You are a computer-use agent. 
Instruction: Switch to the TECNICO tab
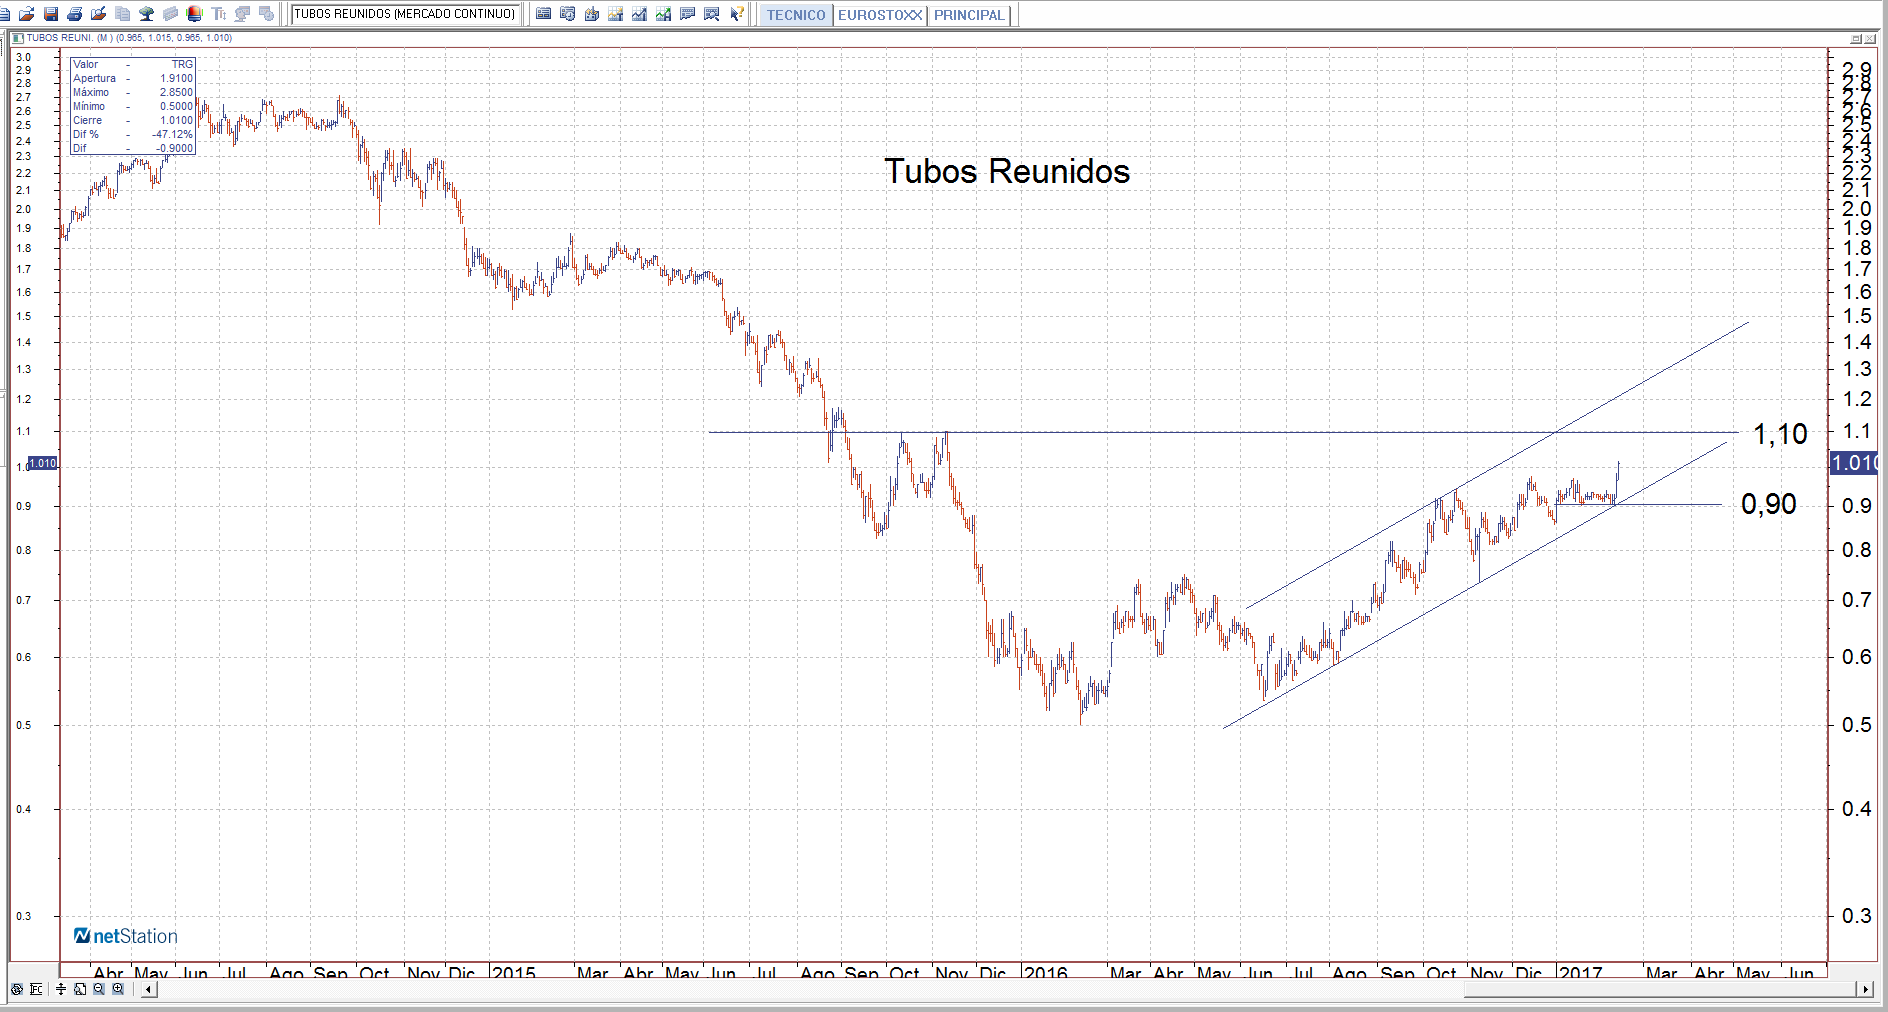click(x=796, y=15)
